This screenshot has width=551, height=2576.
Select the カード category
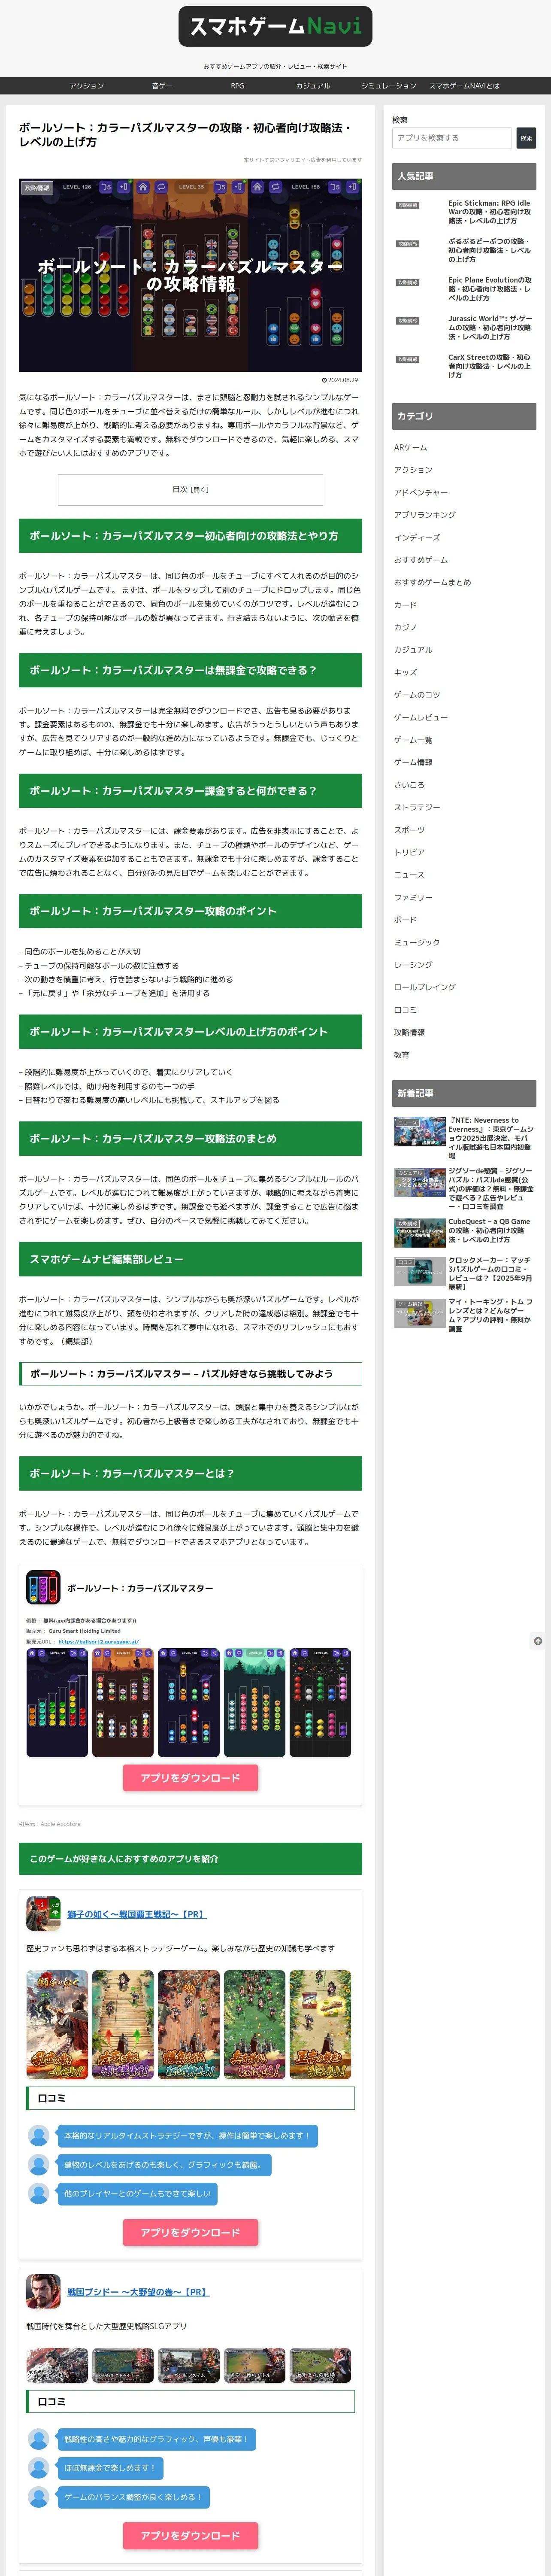pyautogui.click(x=405, y=605)
